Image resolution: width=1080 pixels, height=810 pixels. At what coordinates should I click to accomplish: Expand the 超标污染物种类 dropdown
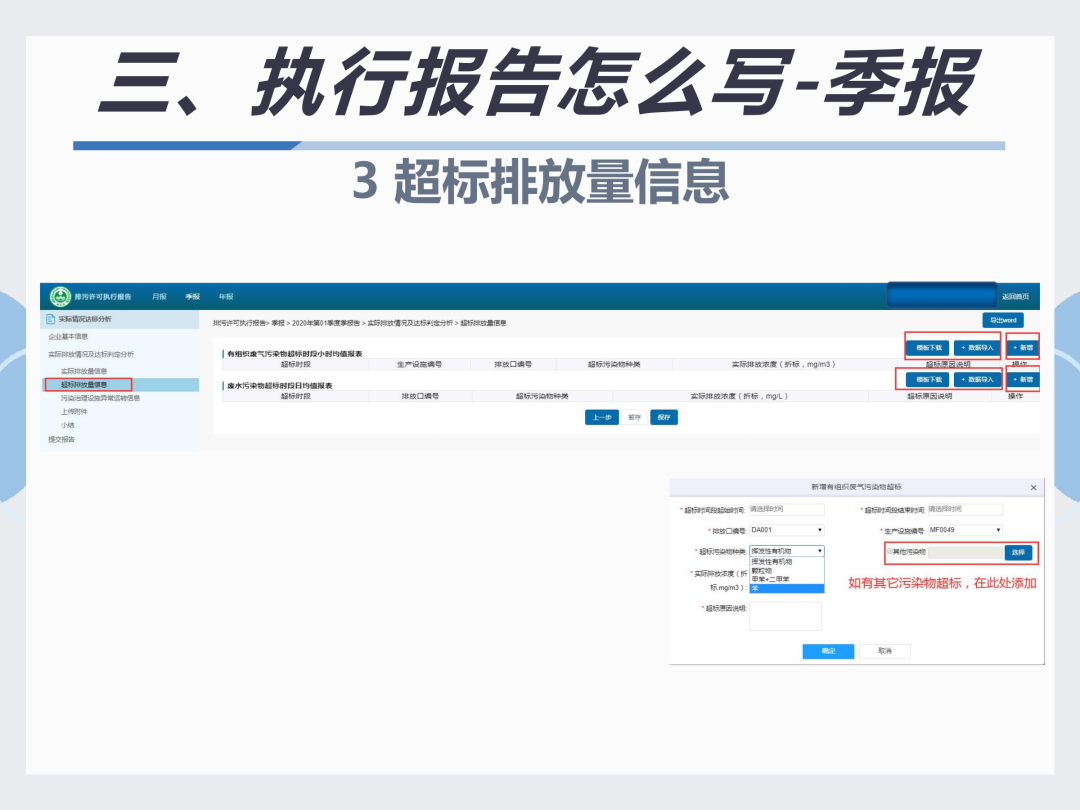(x=787, y=551)
